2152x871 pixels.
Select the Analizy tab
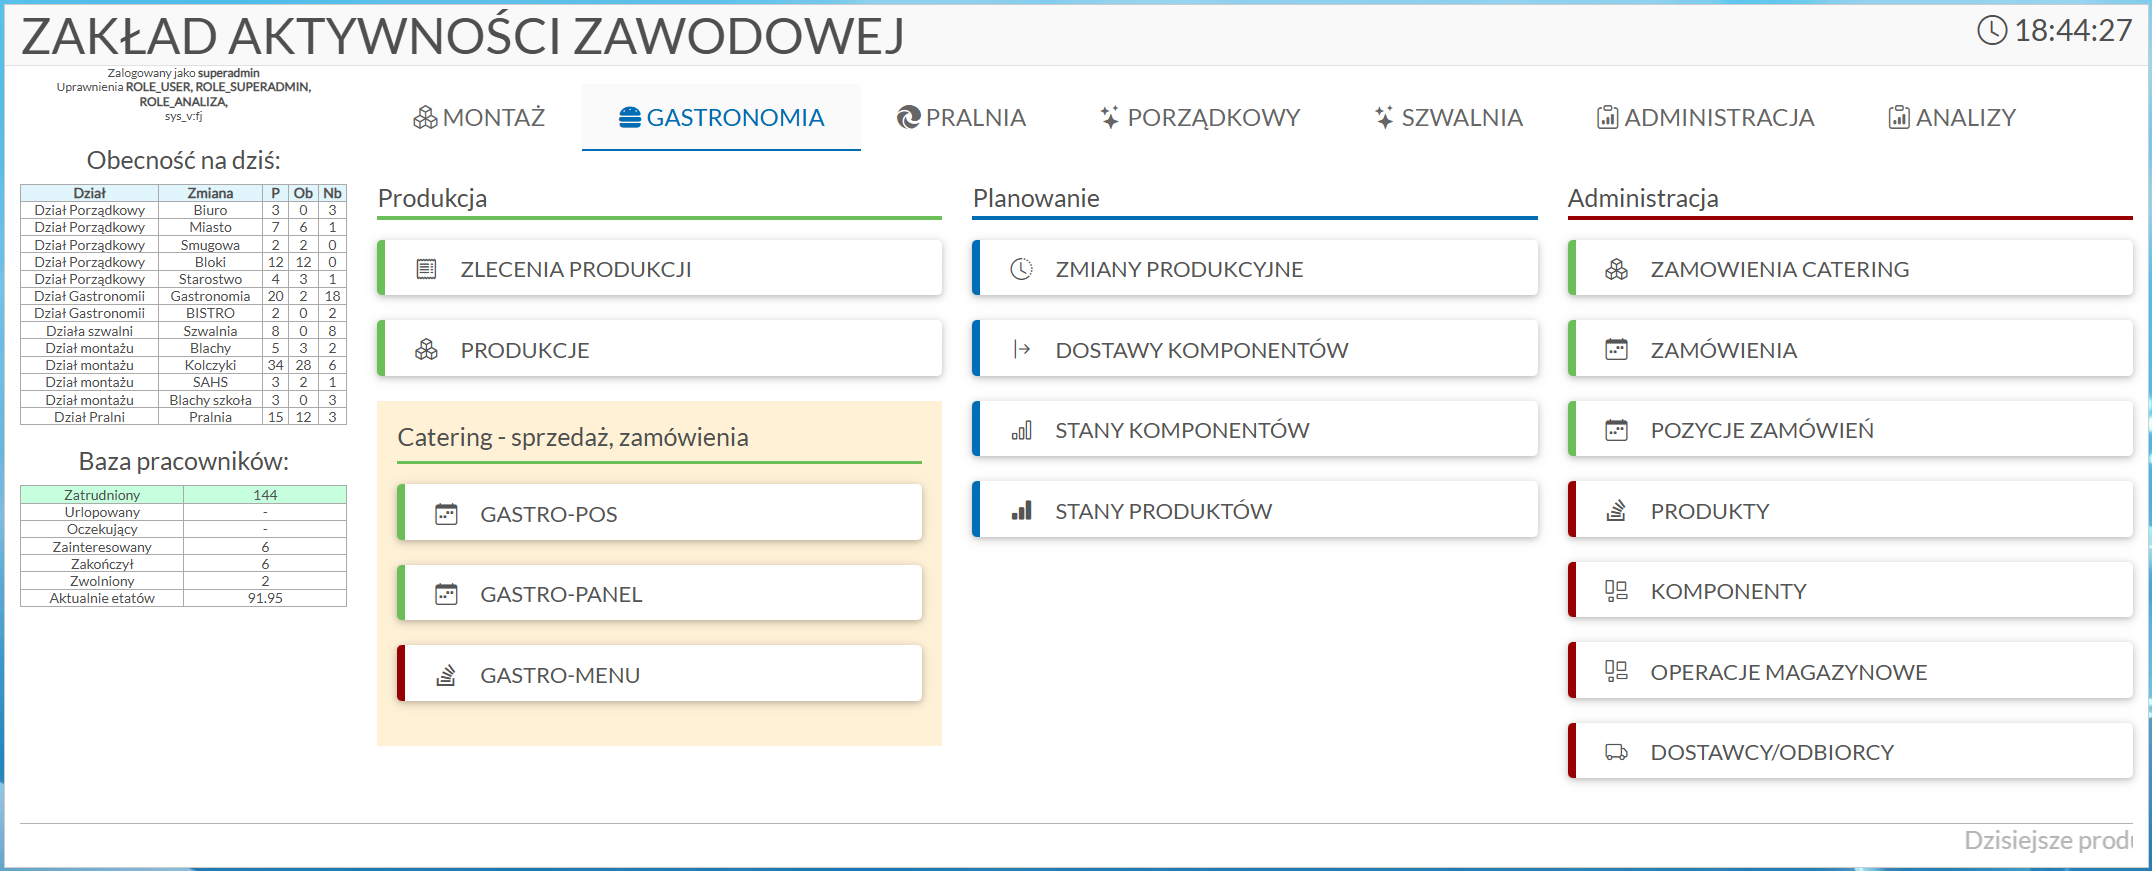[x=1951, y=118]
